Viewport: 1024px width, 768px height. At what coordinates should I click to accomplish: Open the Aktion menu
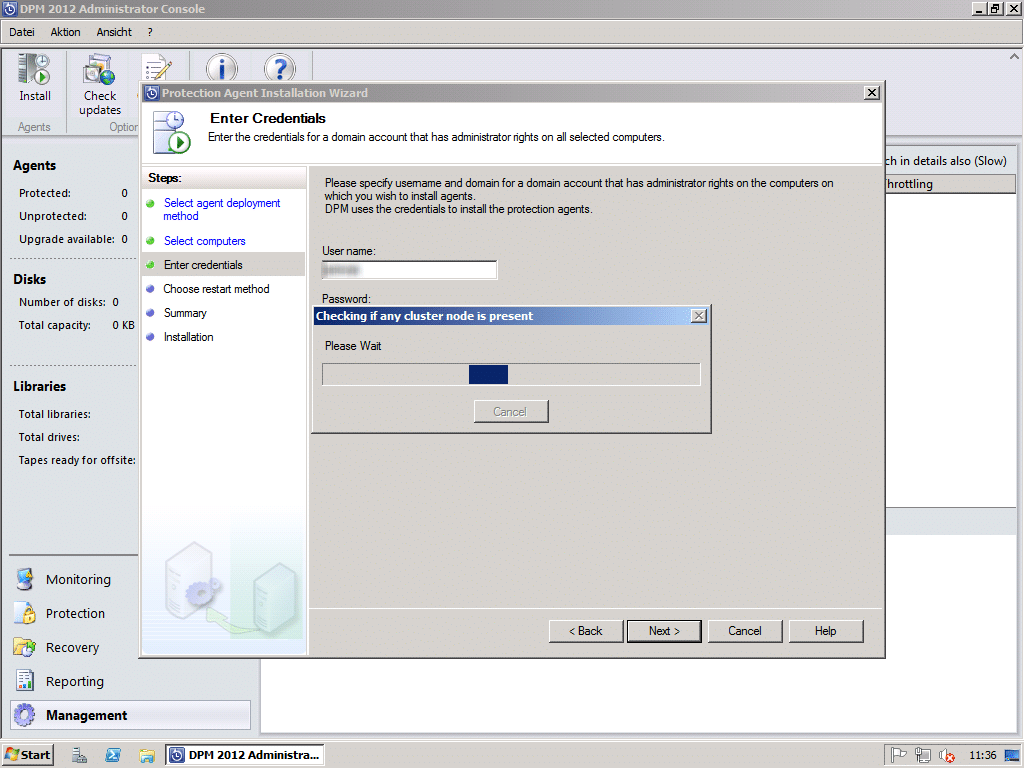pos(65,32)
